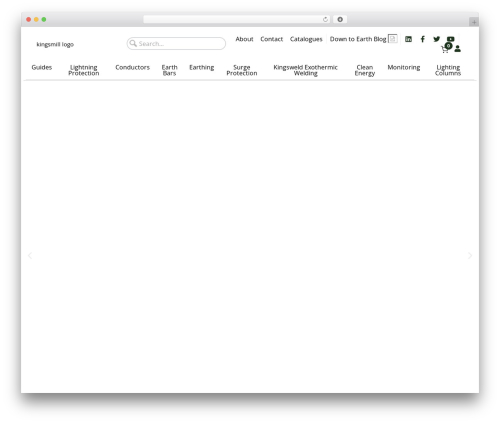Open the Catalogues link
The image size is (500, 423).
coord(306,39)
